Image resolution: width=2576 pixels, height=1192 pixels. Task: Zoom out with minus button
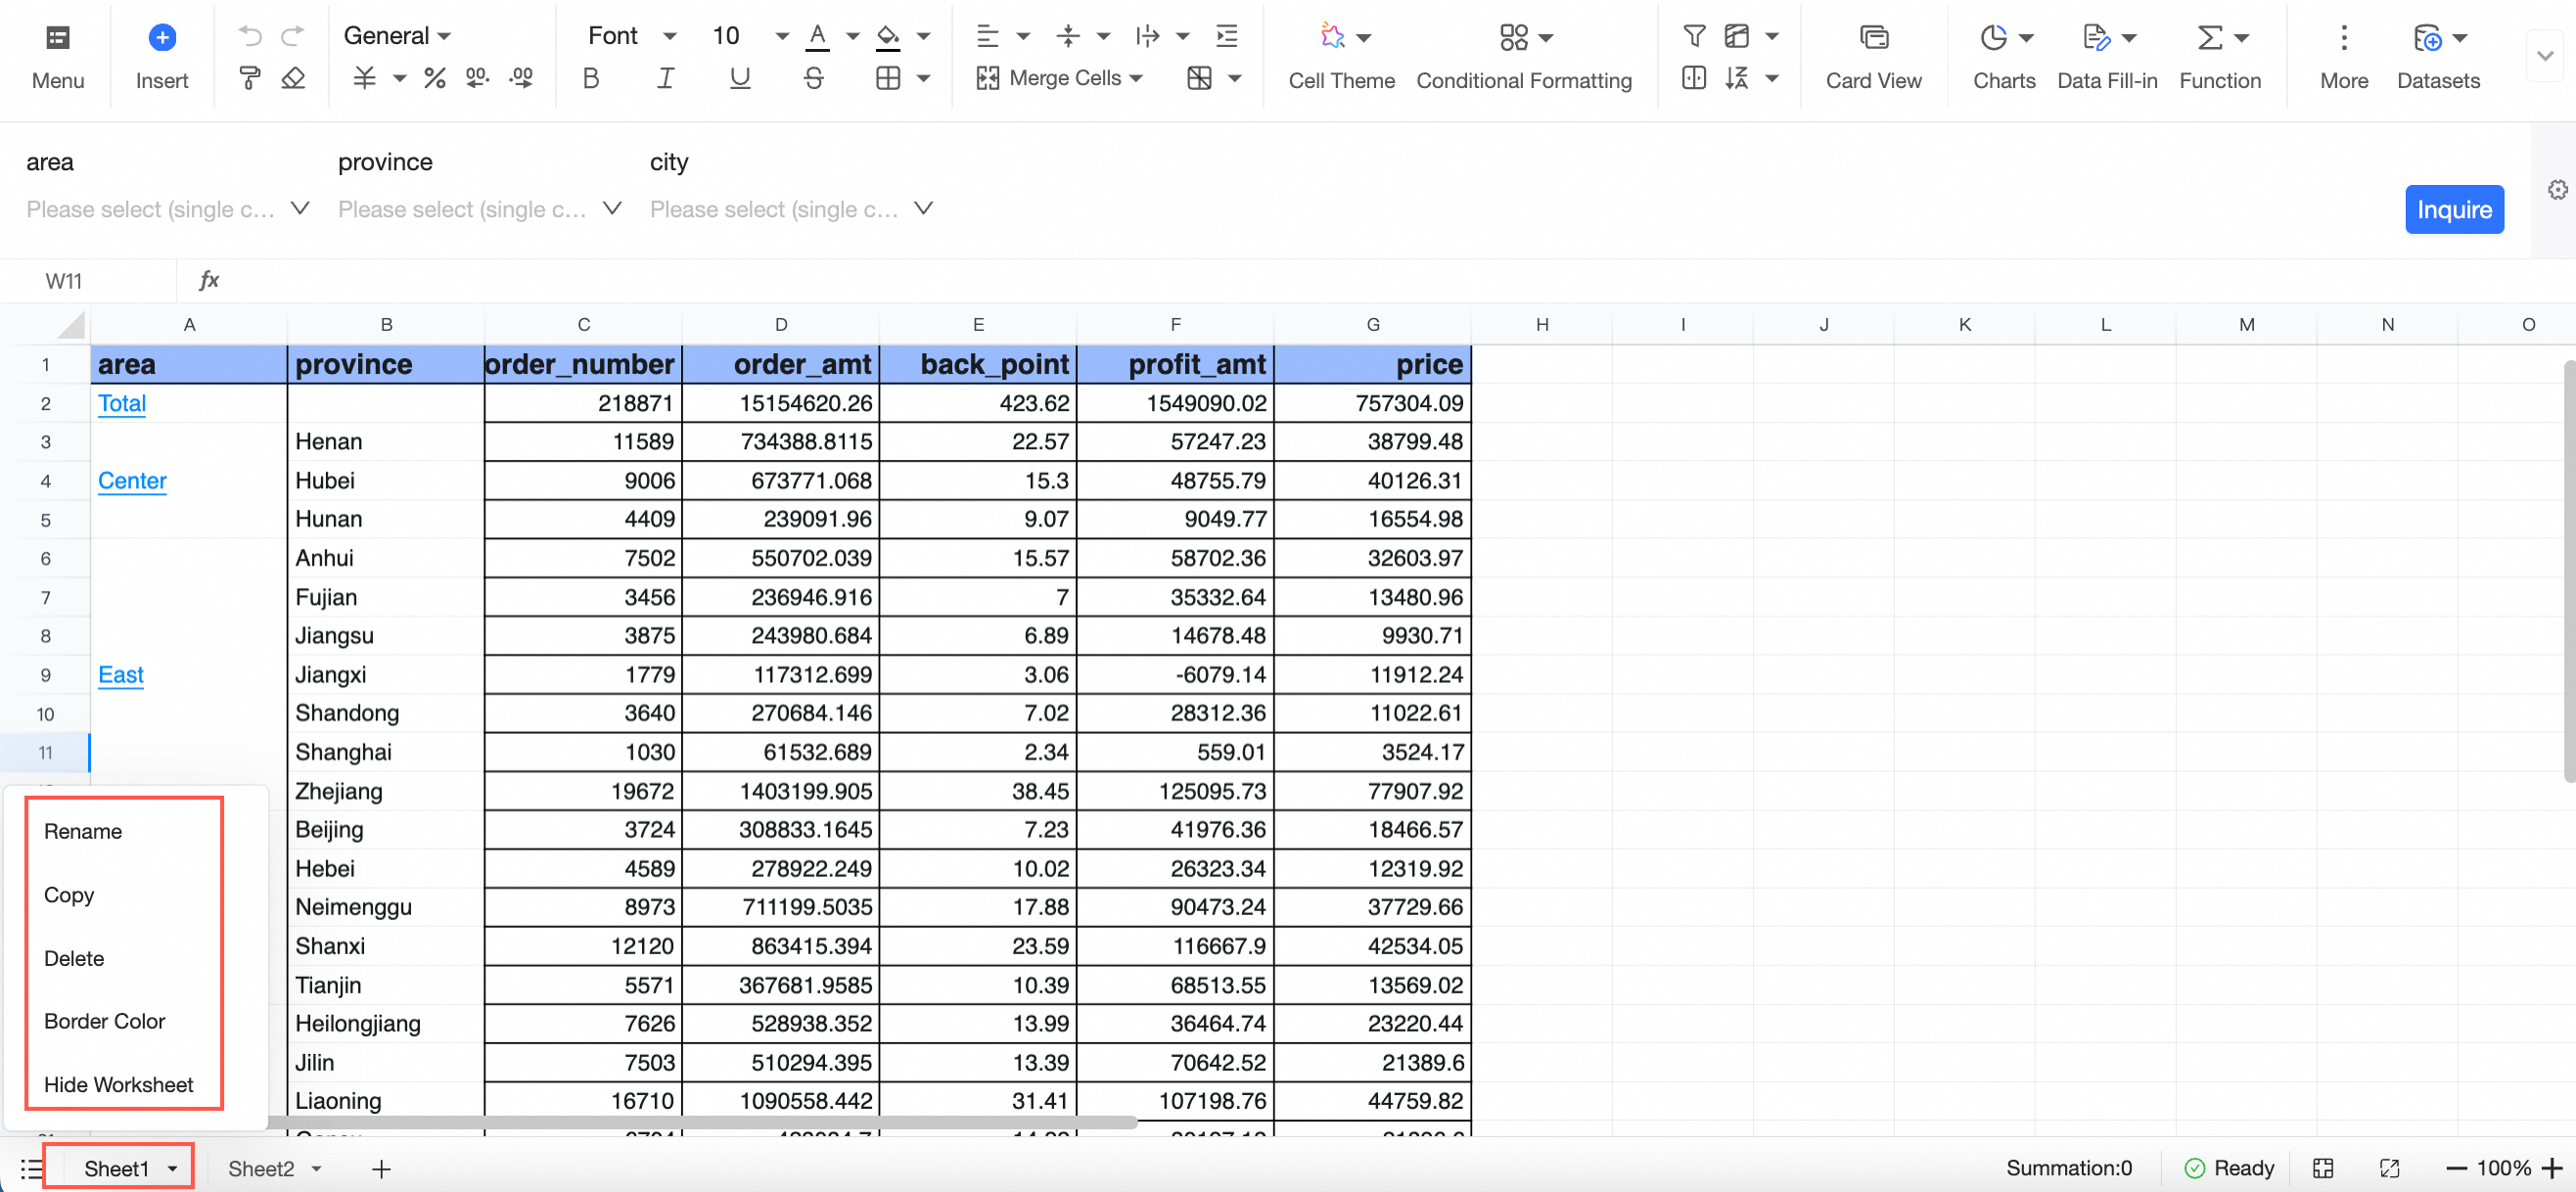[x=2456, y=1168]
